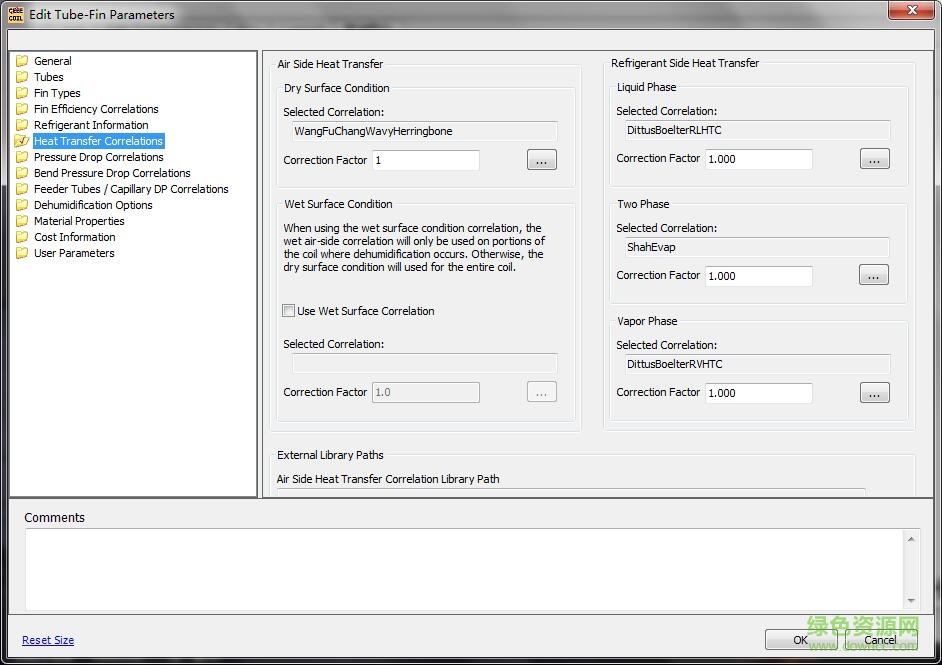Open Fin Efficiency Correlations section
The height and width of the screenshot is (665, 942).
(x=96, y=109)
